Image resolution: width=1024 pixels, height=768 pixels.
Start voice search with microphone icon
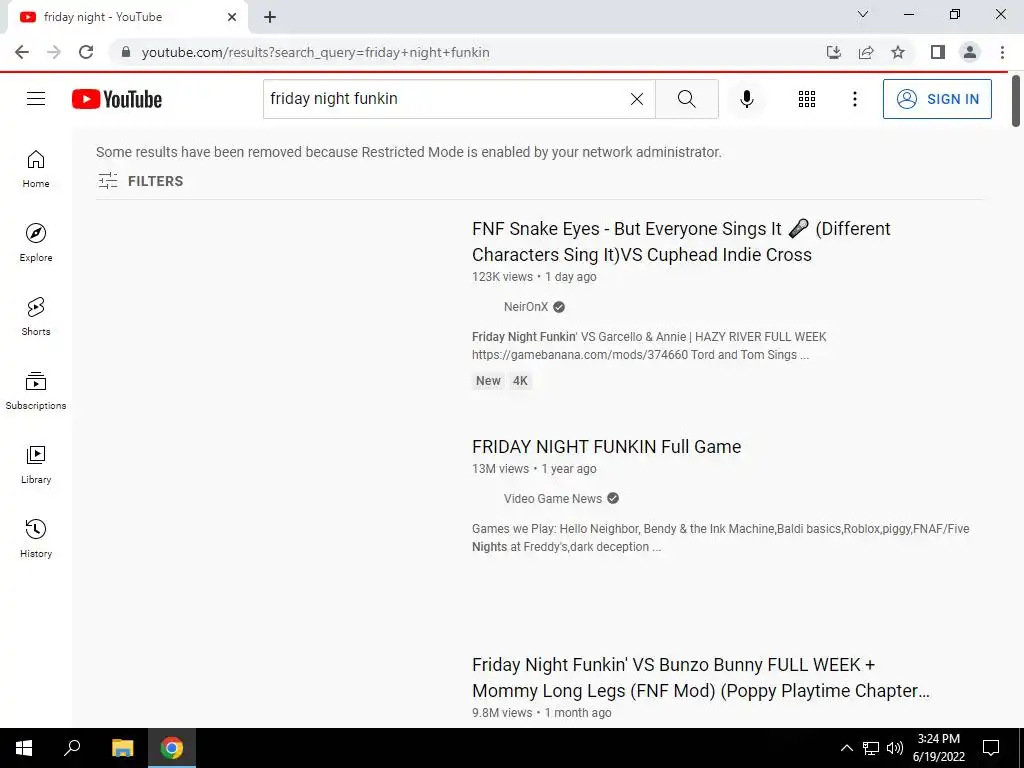pos(746,99)
